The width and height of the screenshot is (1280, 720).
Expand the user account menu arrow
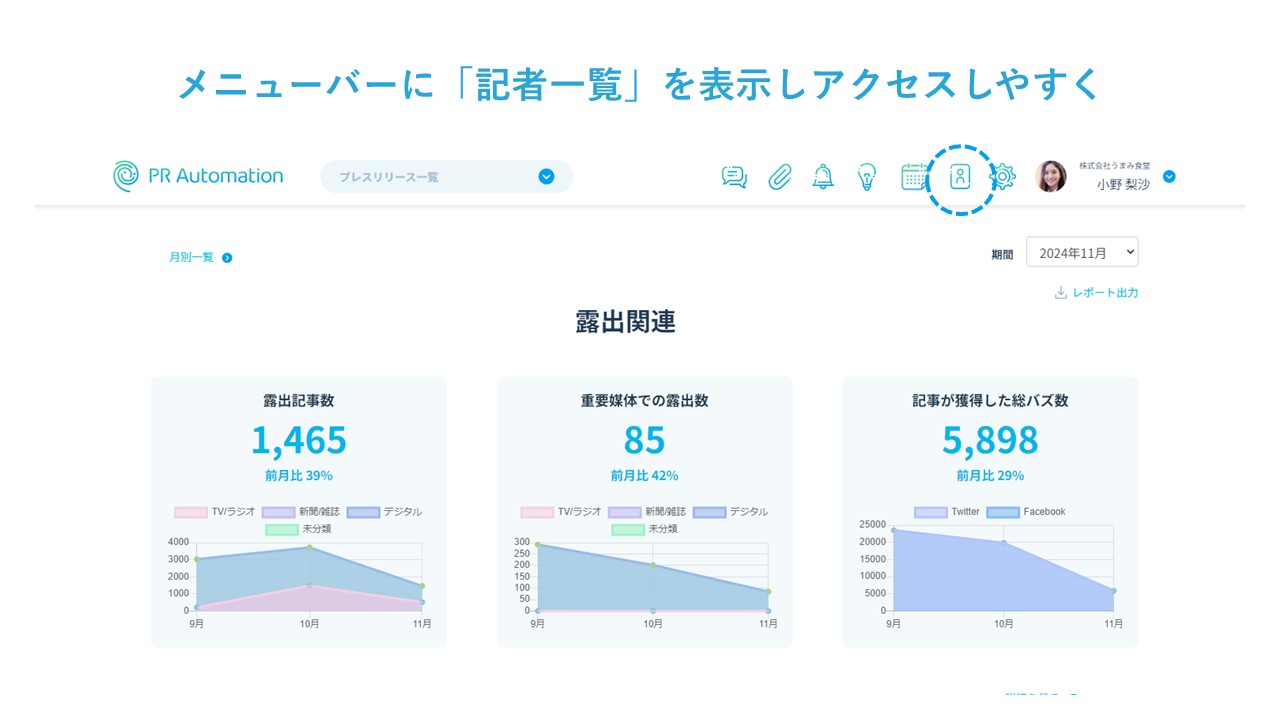tap(1169, 177)
